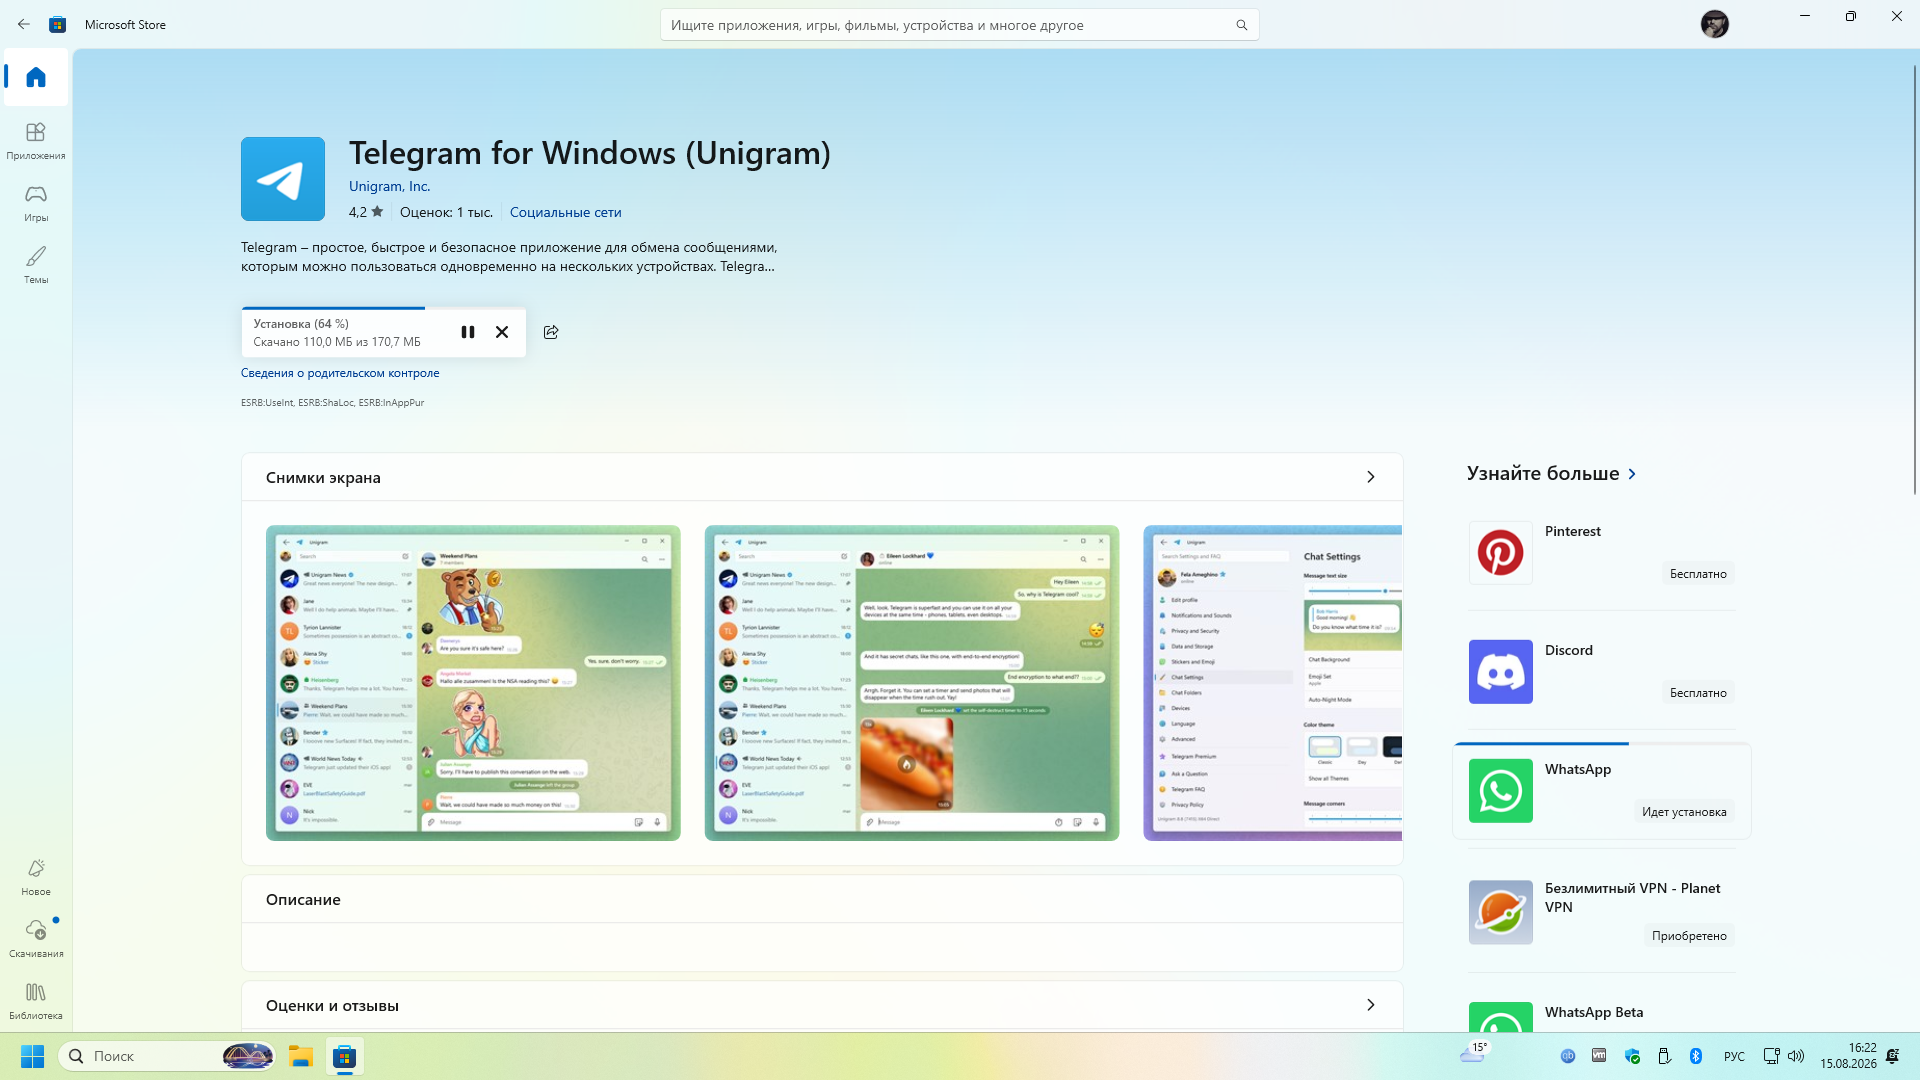Screen dimensions: 1920x1080
Task: Cancel the Telegram installation
Action: pos(502,332)
